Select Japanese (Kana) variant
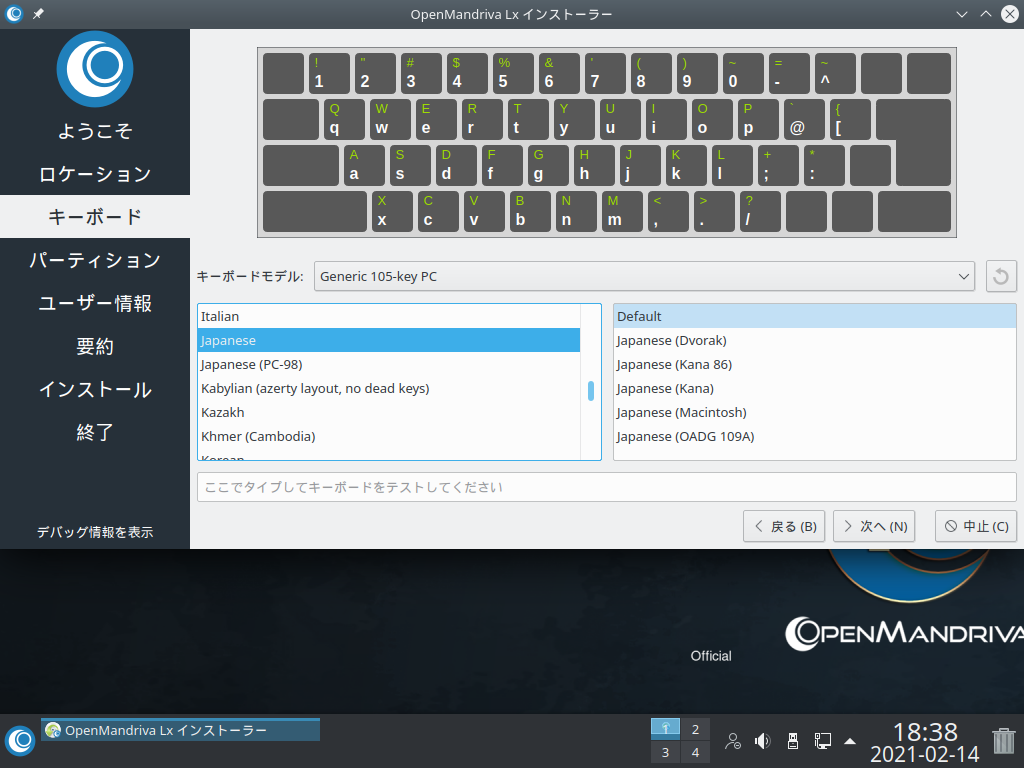The image size is (1024, 768). (814, 389)
